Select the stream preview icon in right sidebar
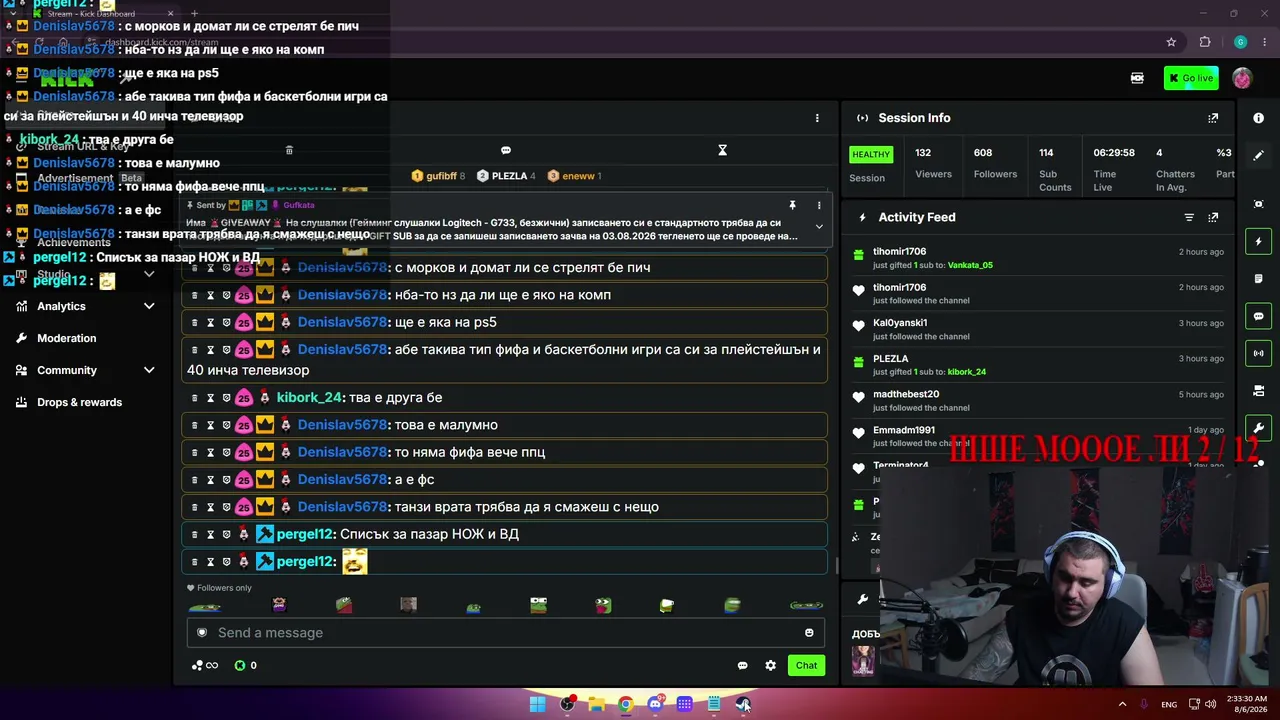The width and height of the screenshot is (1280, 720). tap(1258, 204)
